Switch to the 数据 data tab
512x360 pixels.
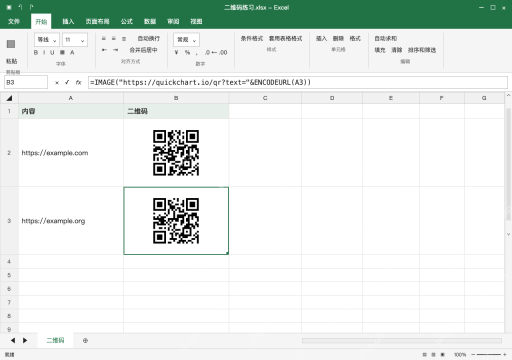[150, 22]
